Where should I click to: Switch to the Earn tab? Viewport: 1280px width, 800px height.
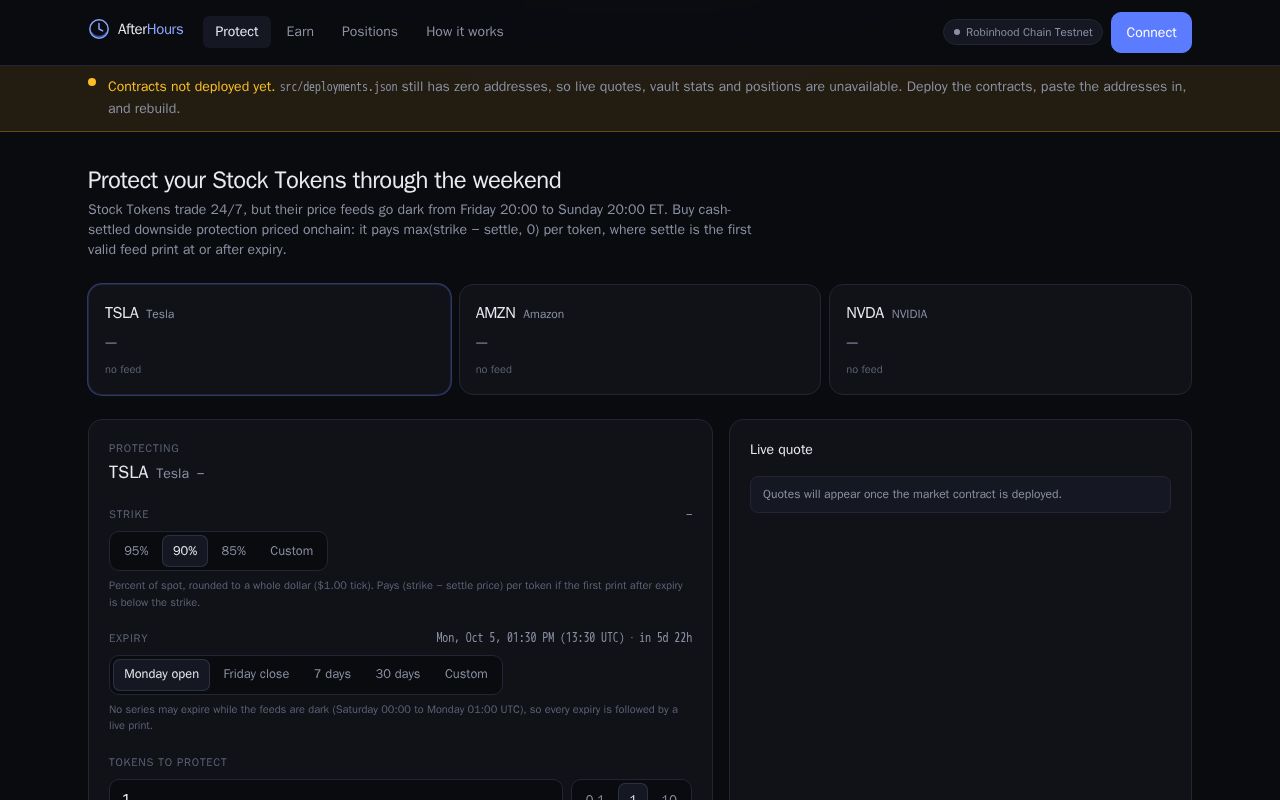click(300, 32)
